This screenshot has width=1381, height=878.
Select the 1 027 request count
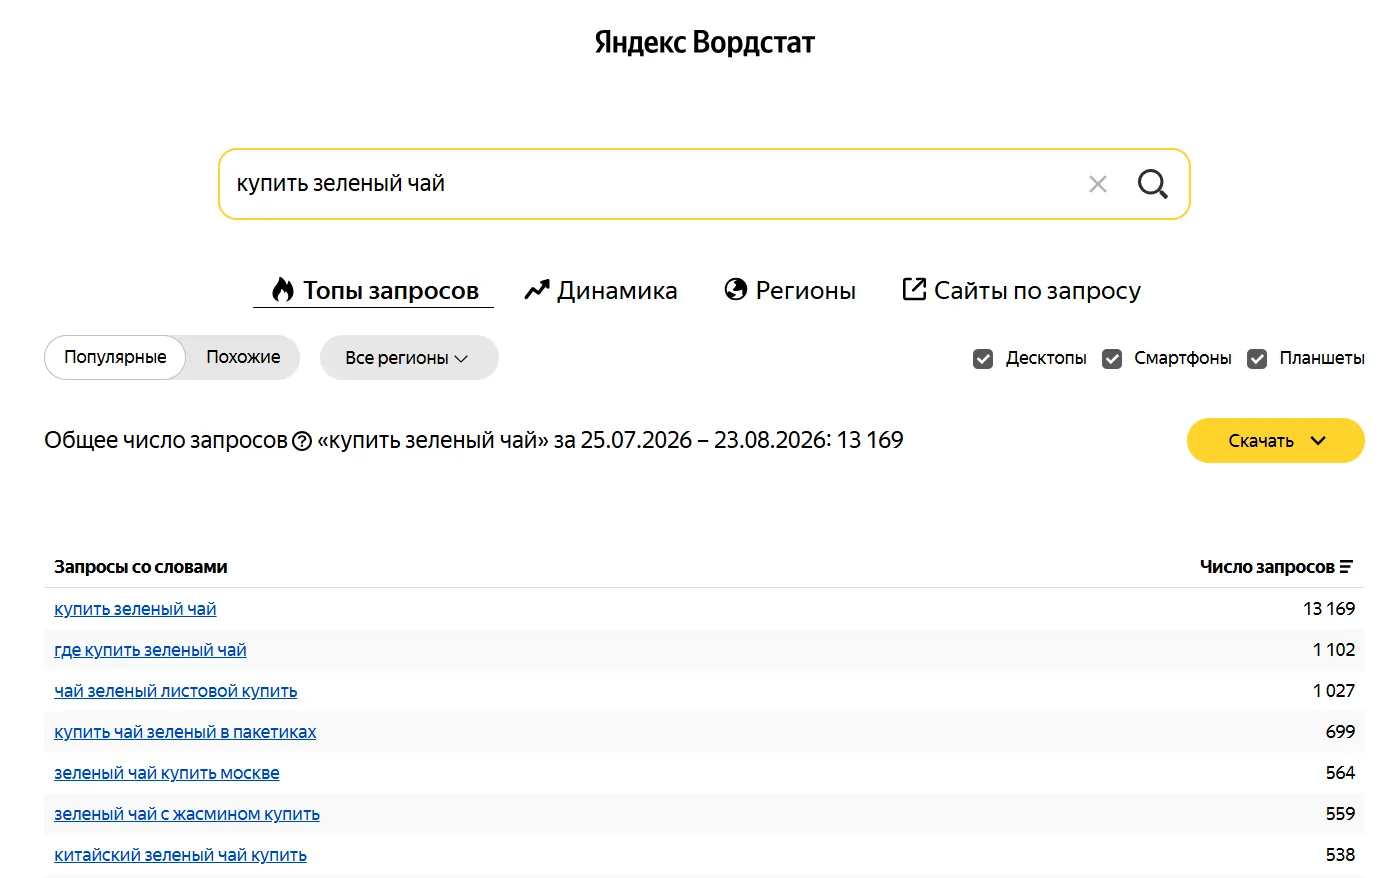point(1334,691)
